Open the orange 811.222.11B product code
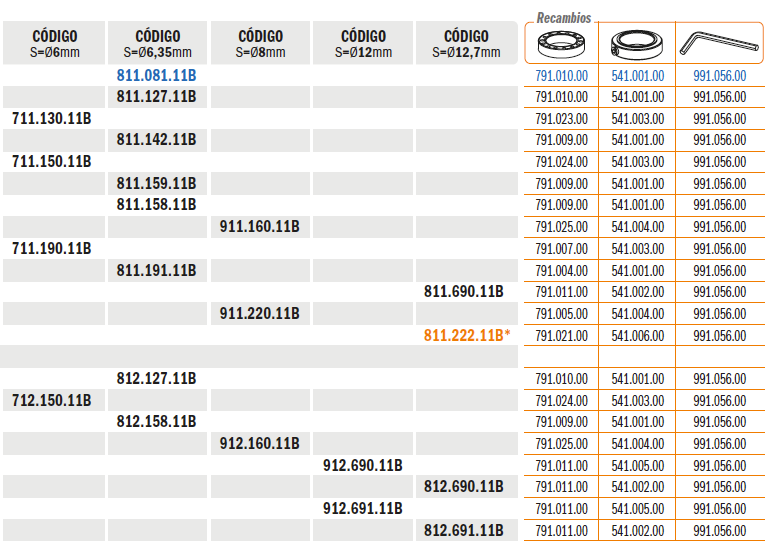The width and height of the screenshot is (775, 551). click(464, 336)
